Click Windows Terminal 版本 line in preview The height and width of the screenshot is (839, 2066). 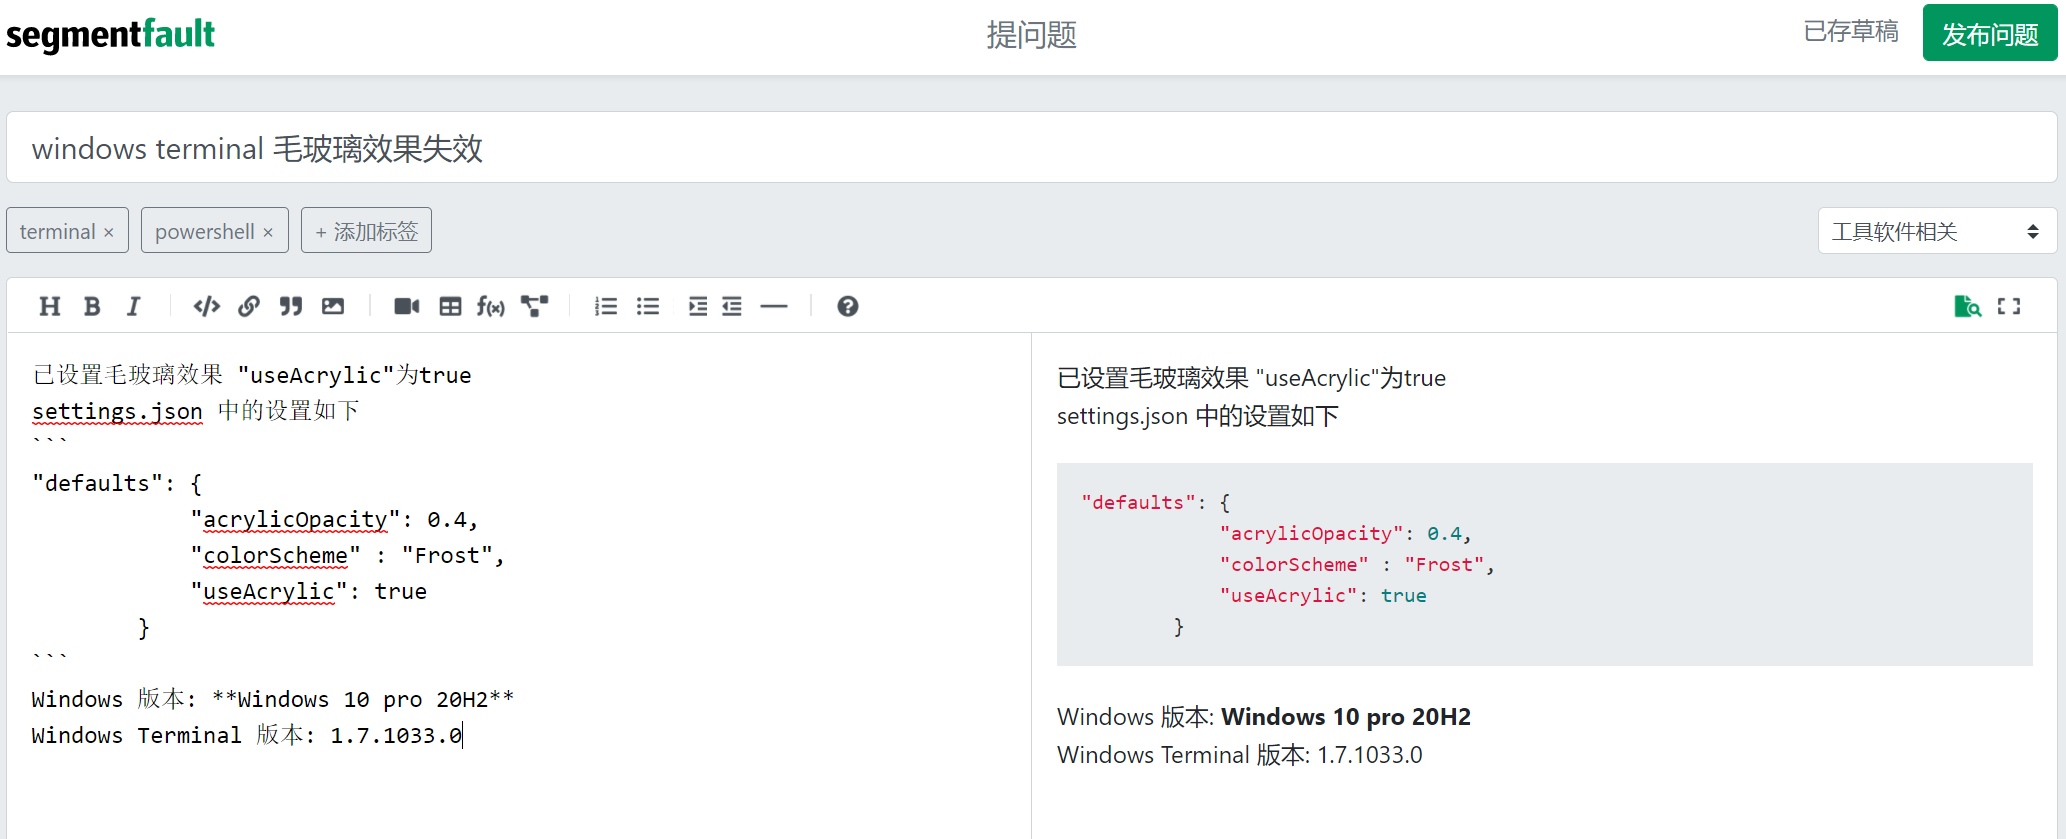[x=1240, y=755]
